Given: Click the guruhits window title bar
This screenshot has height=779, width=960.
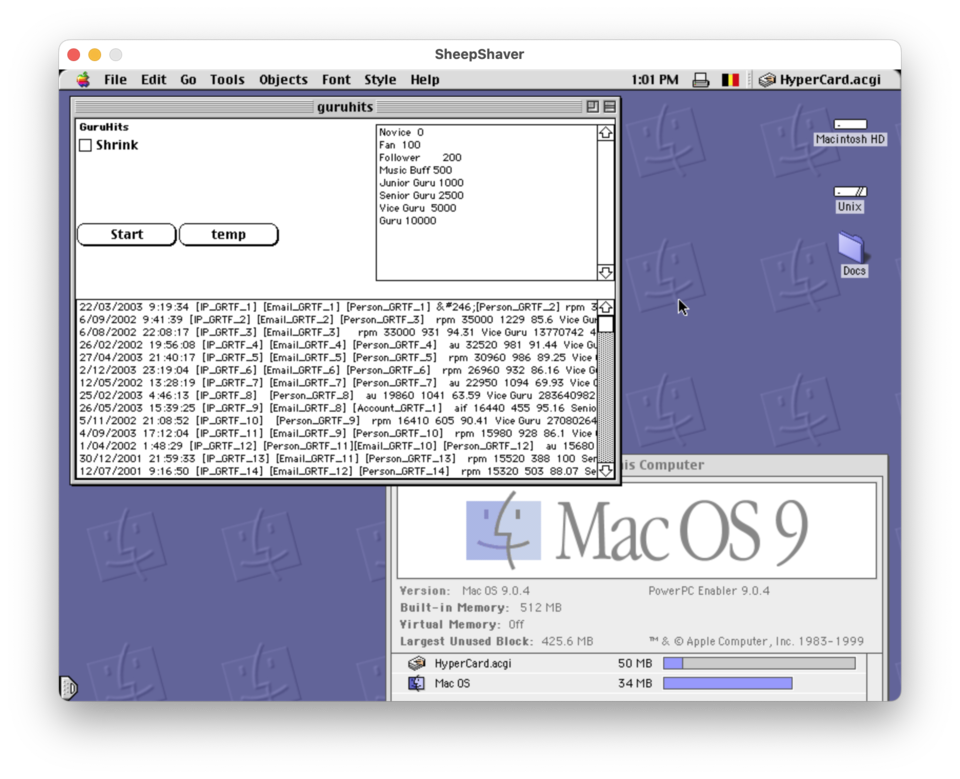Looking at the screenshot, I should 345,107.
